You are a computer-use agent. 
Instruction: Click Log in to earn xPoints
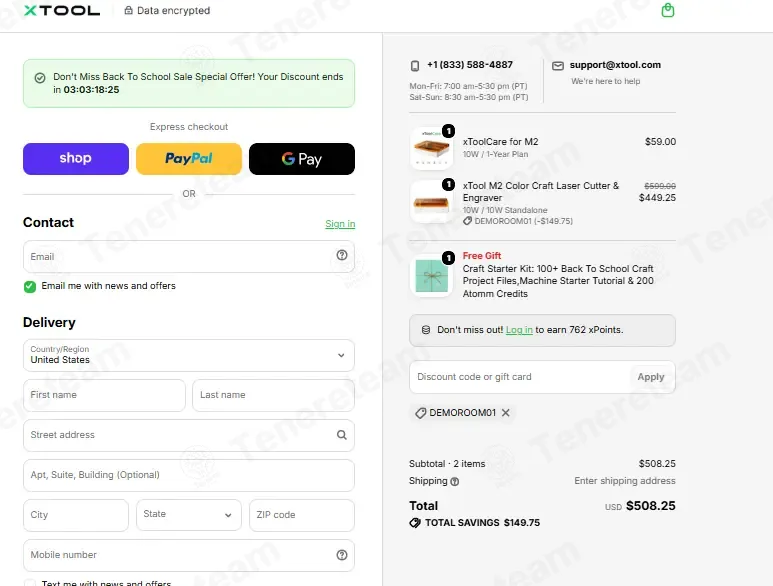point(519,330)
